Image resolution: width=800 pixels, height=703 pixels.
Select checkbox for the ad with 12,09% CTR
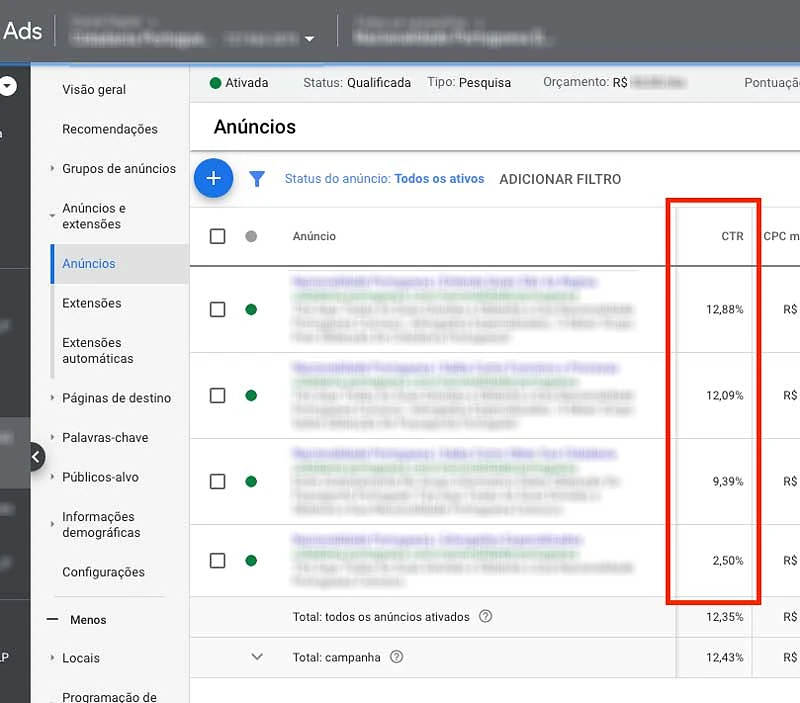coord(217,395)
